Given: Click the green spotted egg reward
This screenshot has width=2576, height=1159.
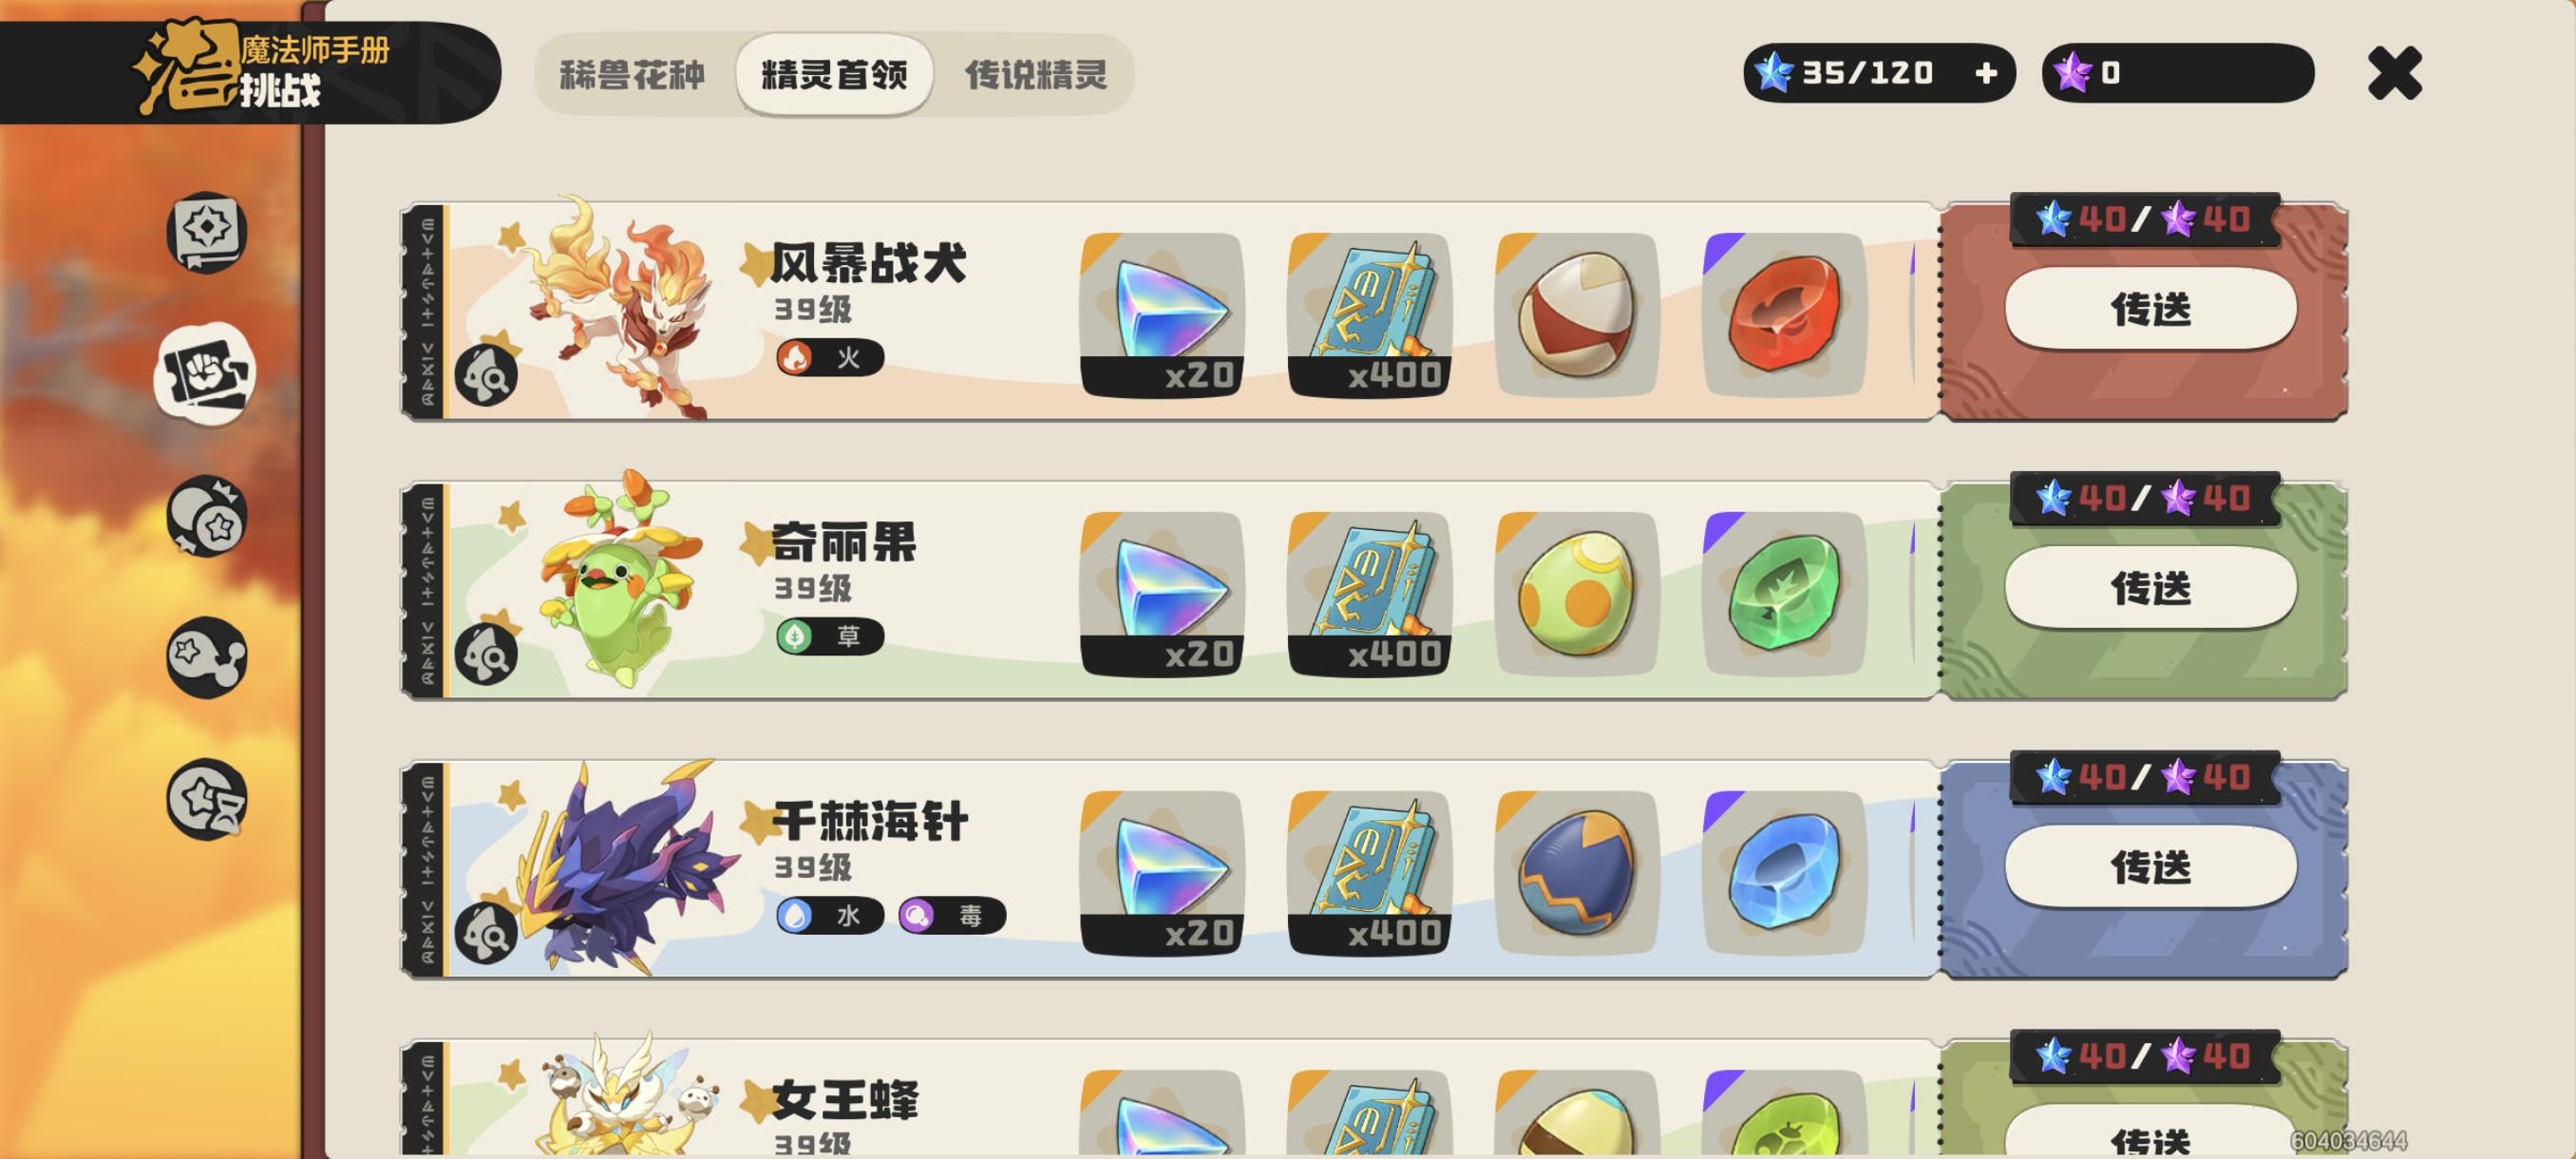Looking at the screenshot, I should (1577, 594).
